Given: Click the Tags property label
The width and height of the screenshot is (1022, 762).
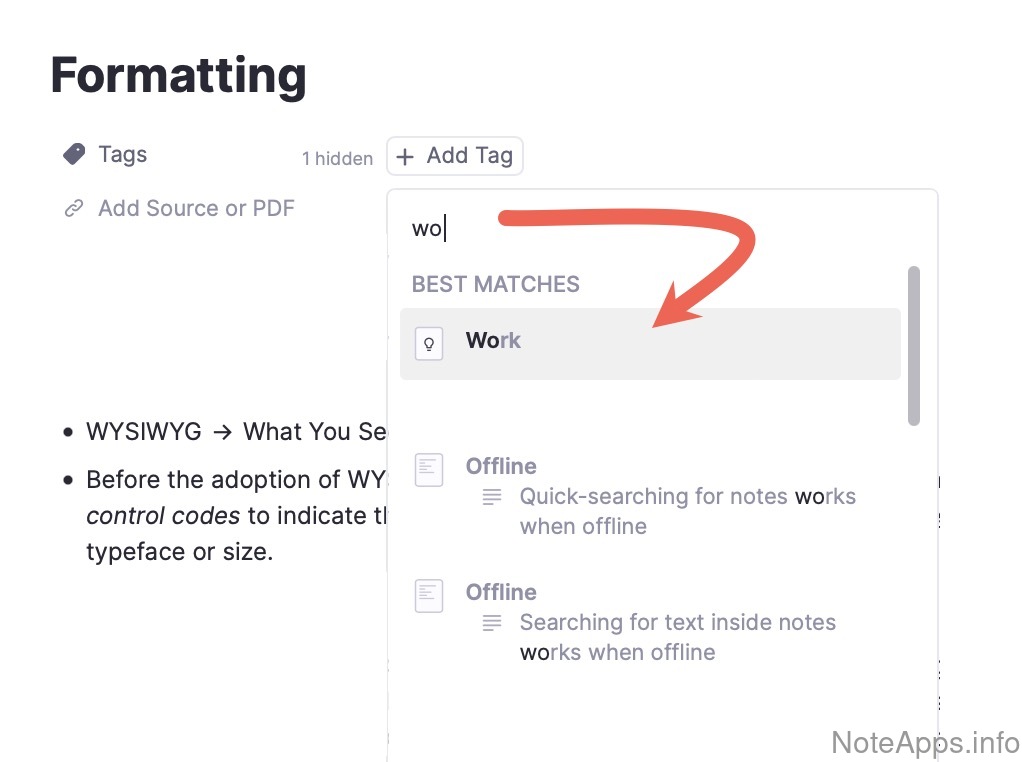Looking at the screenshot, I should pos(122,154).
